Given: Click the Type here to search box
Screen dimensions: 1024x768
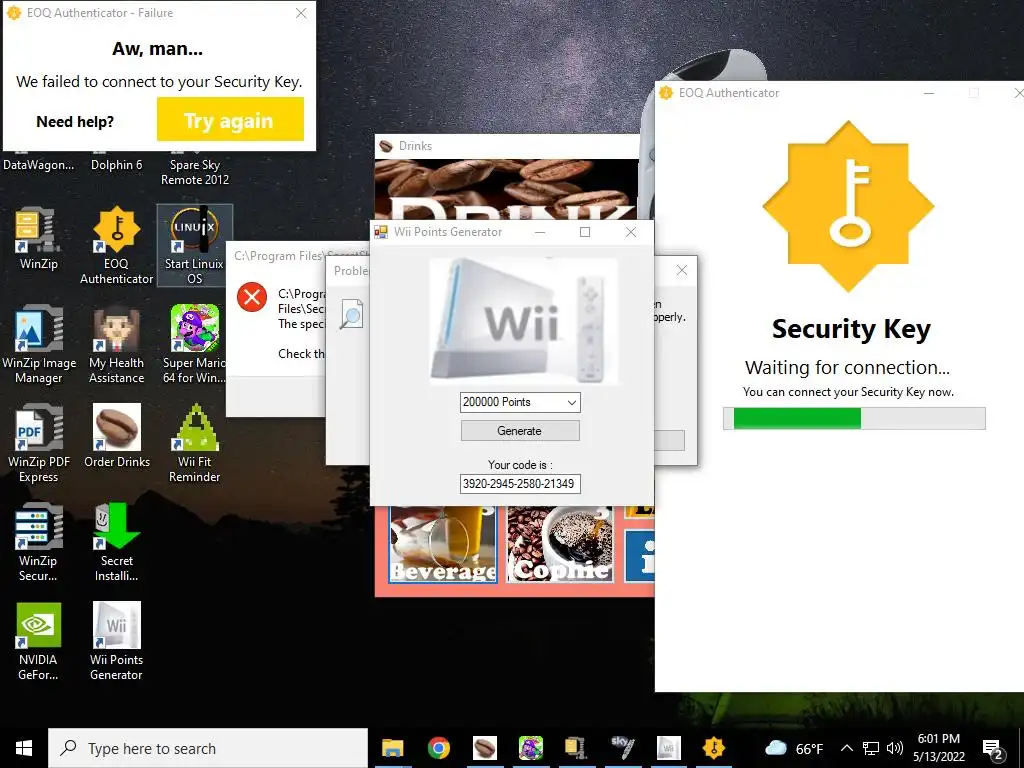Looking at the screenshot, I should [x=208, y=748].
